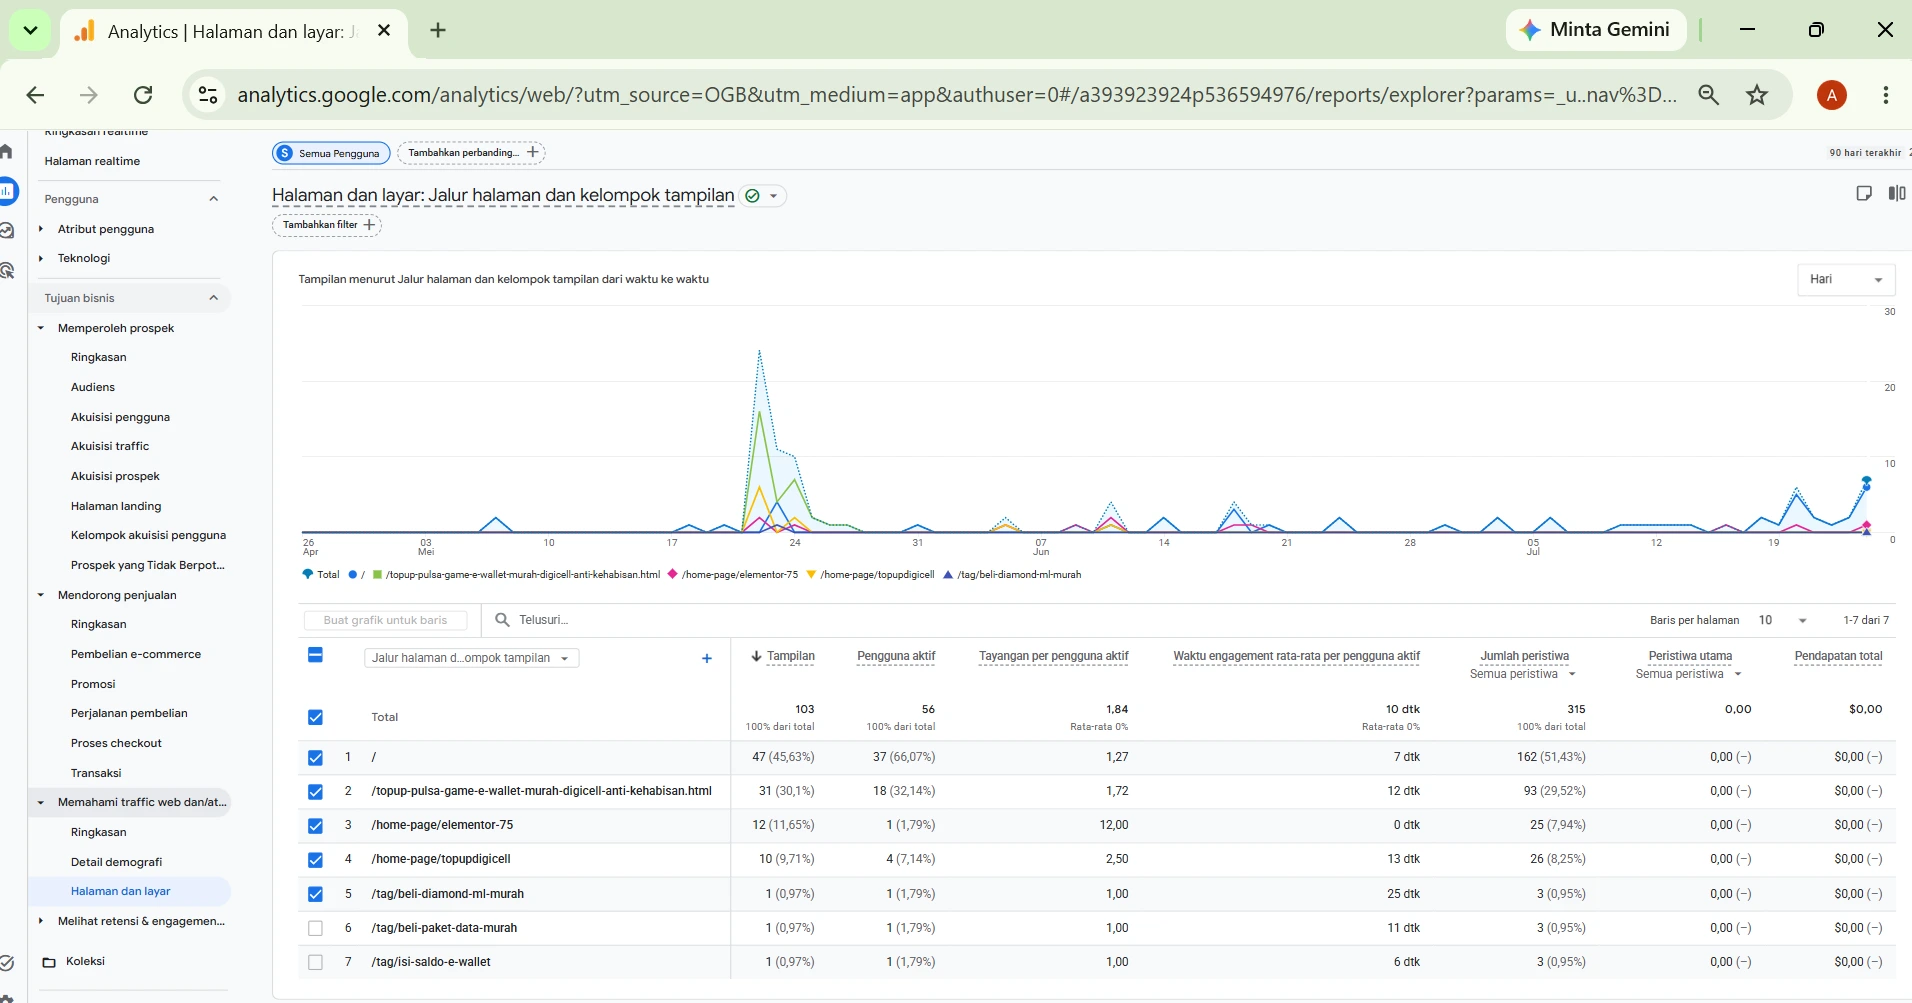Close the Analytics browser tab
This screenshot has width=1912, height=1003.
tap(384, 31)
